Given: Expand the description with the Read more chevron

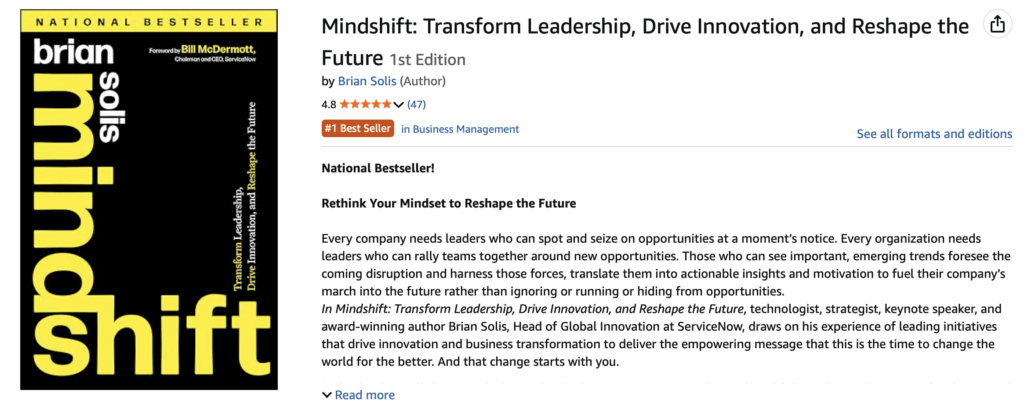Looking at the screenshot, I should click(x=359, y=395).
